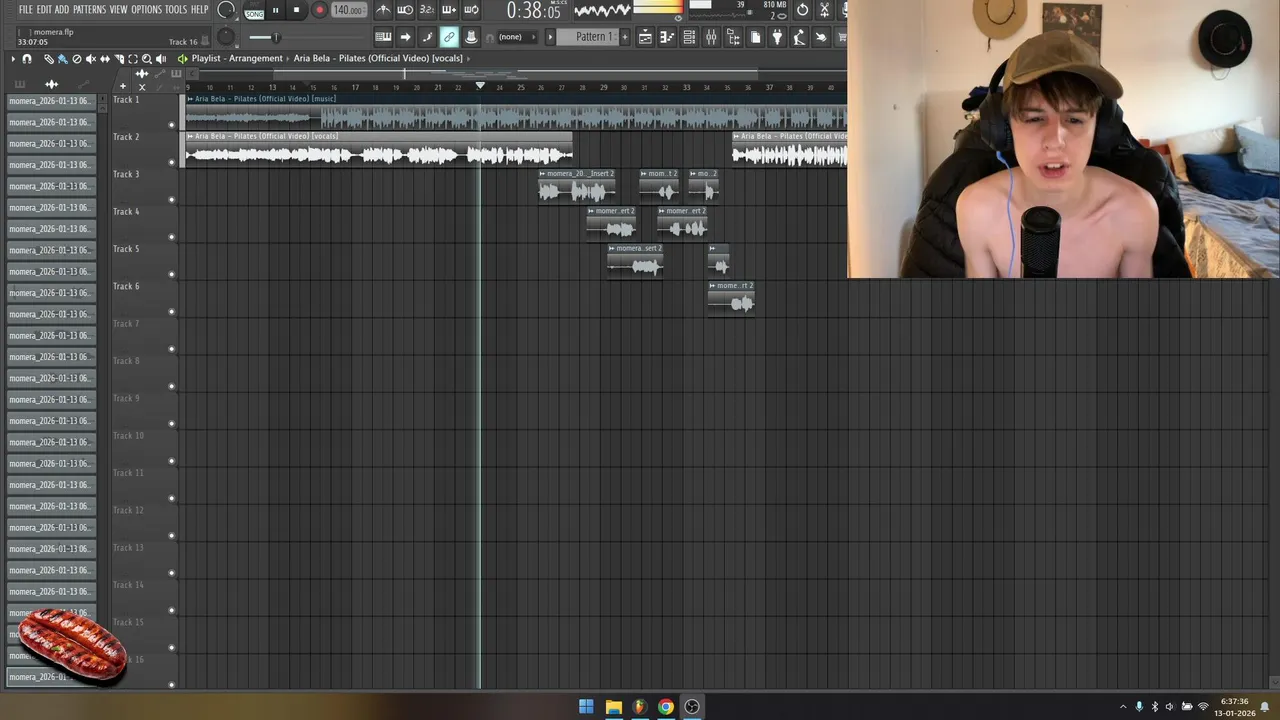The image size is (1280, 720).
Task: Open the ADD menu
Action: coord(62,10)
